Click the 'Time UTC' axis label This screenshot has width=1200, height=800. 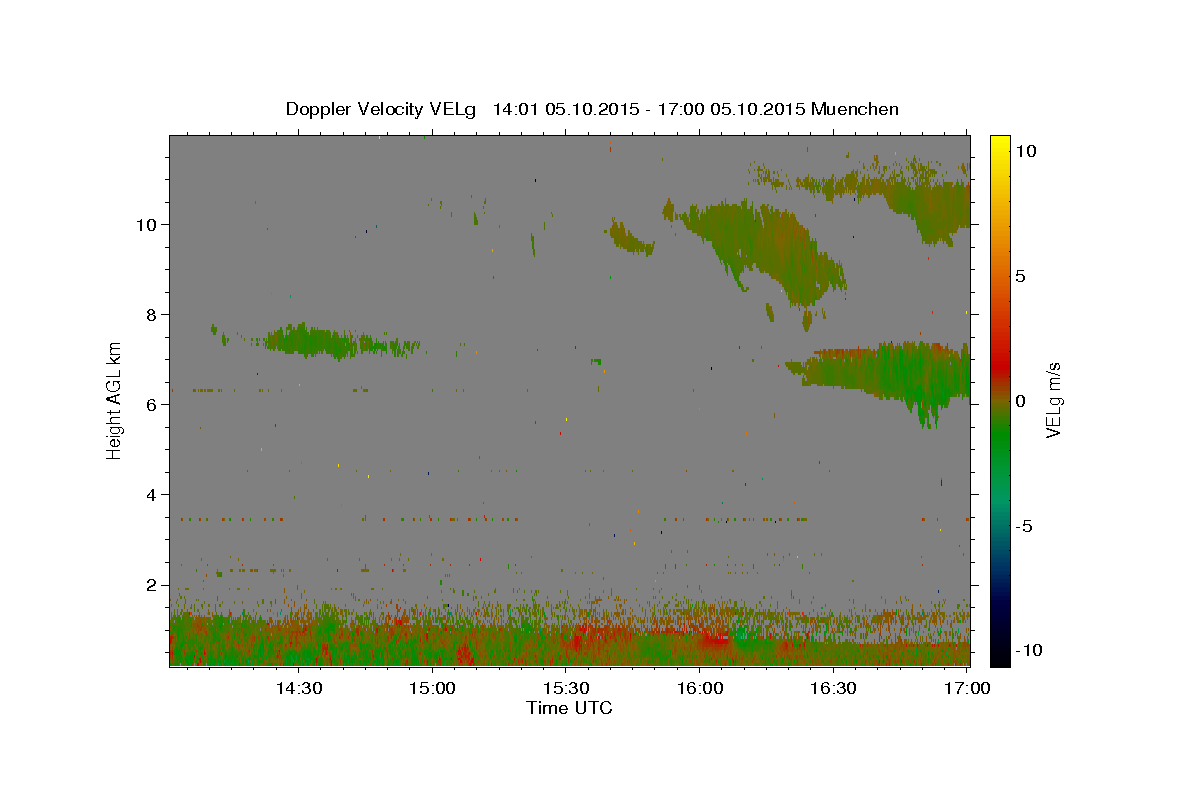click(569, 708)
